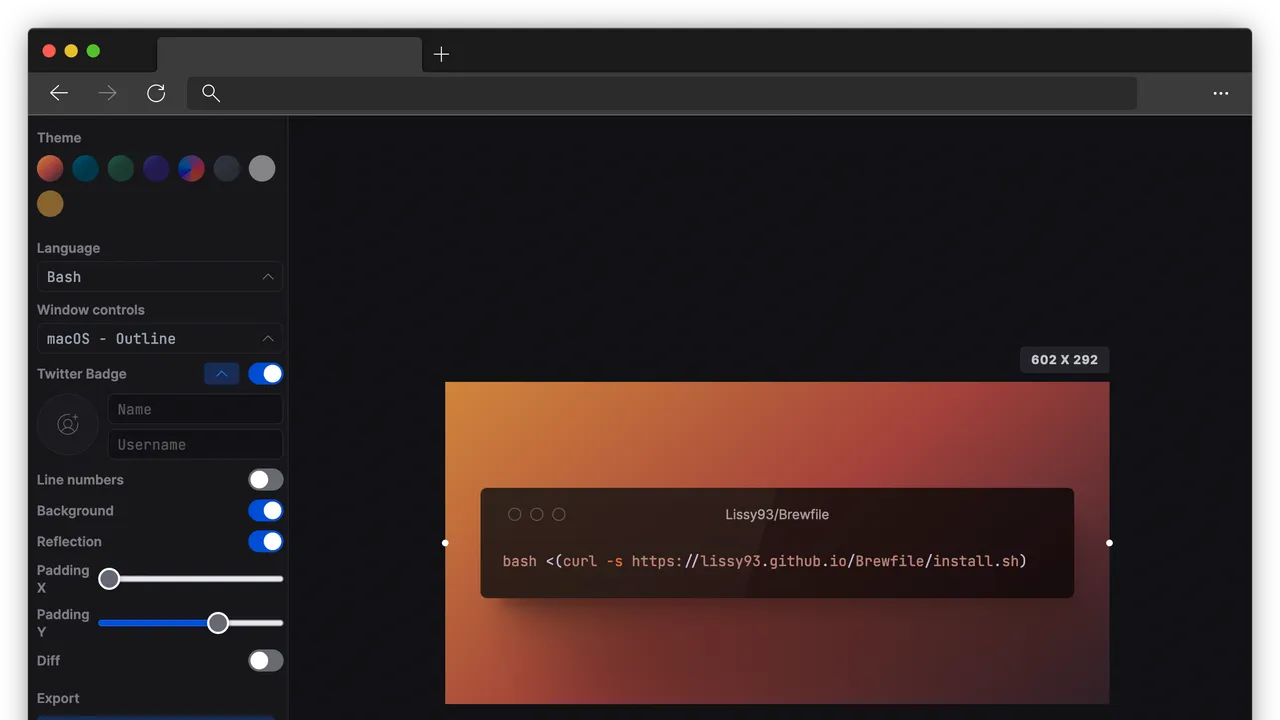Turn off the Reflection toggle
This screenshot has height=720, width=1280.
266,542
